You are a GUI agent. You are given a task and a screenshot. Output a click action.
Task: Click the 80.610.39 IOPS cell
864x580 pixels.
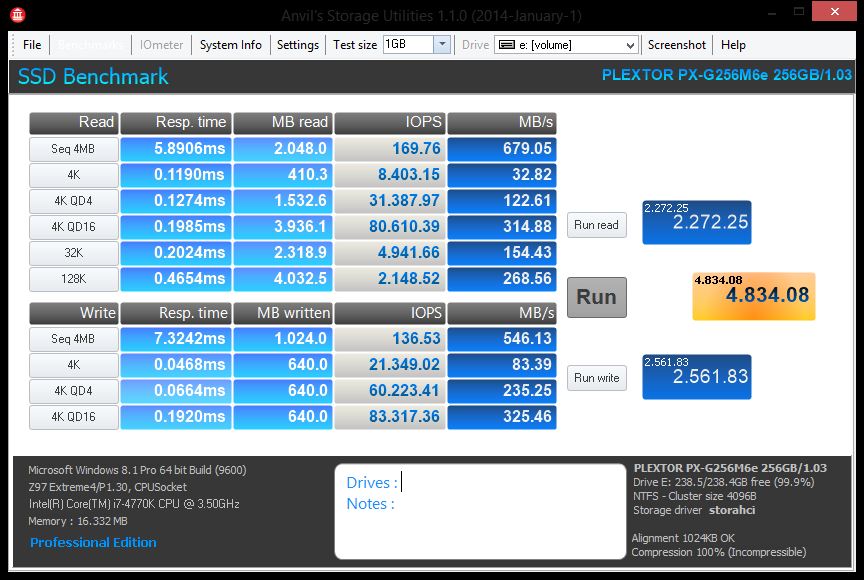pyautogui.click(x=390, y=226)
